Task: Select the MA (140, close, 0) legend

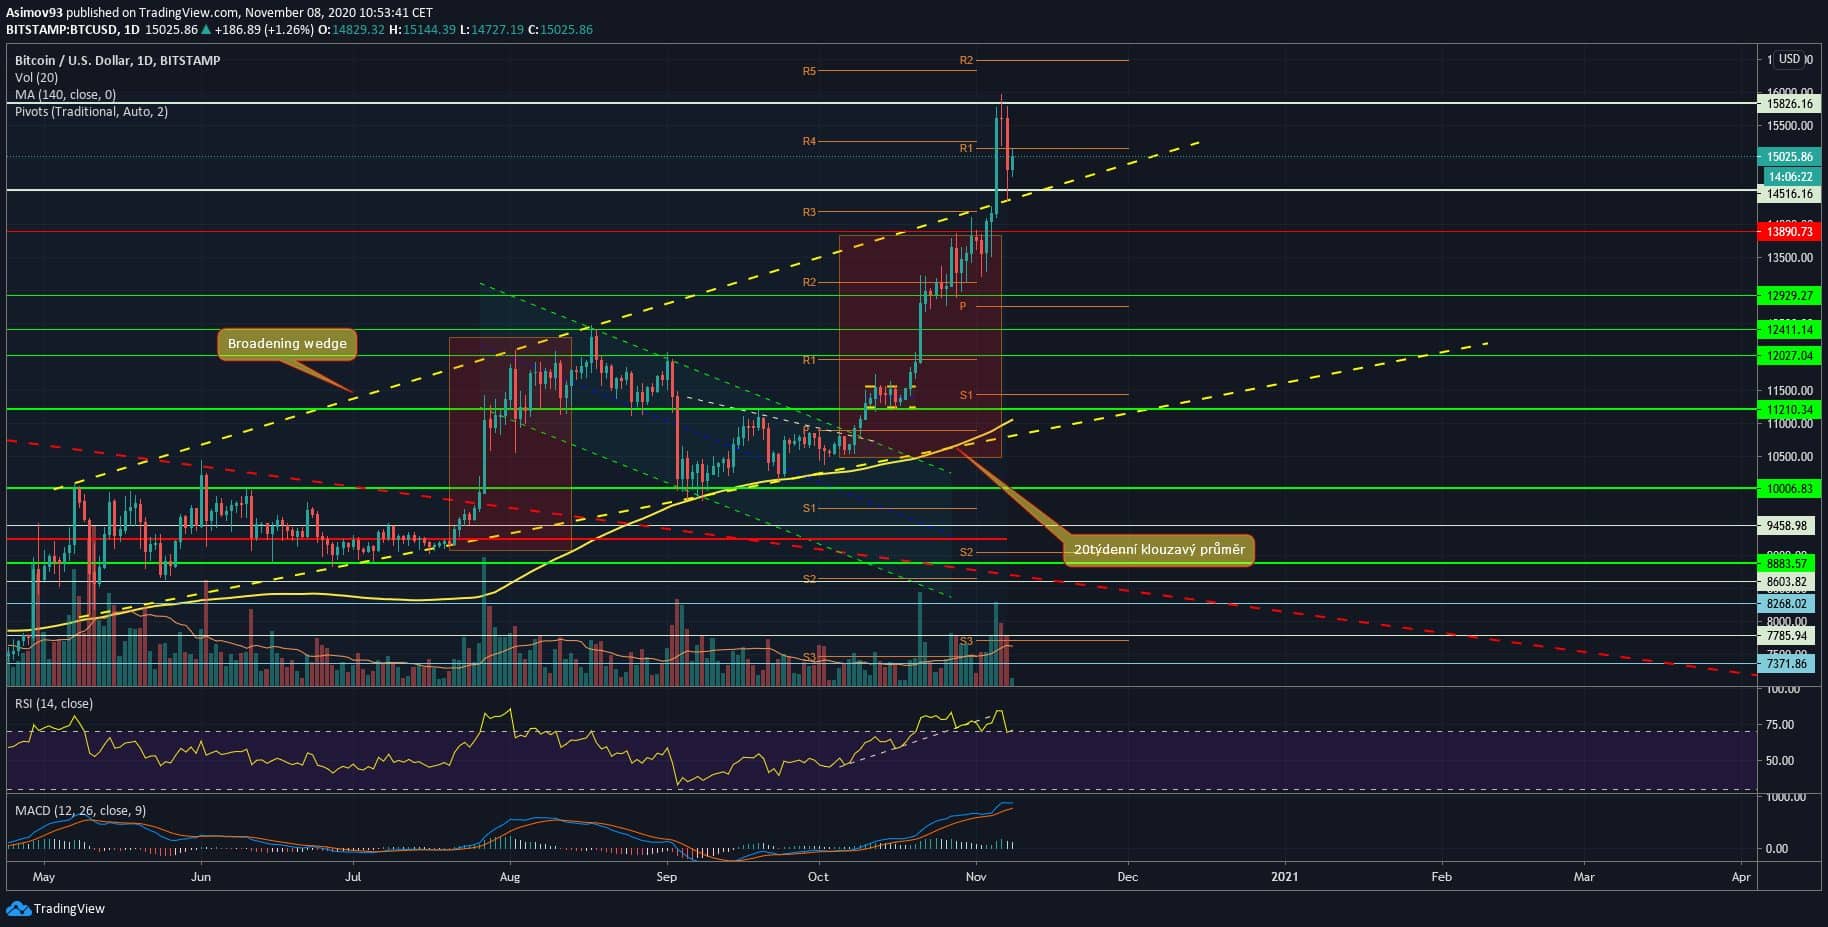Action: click(65, 95)
